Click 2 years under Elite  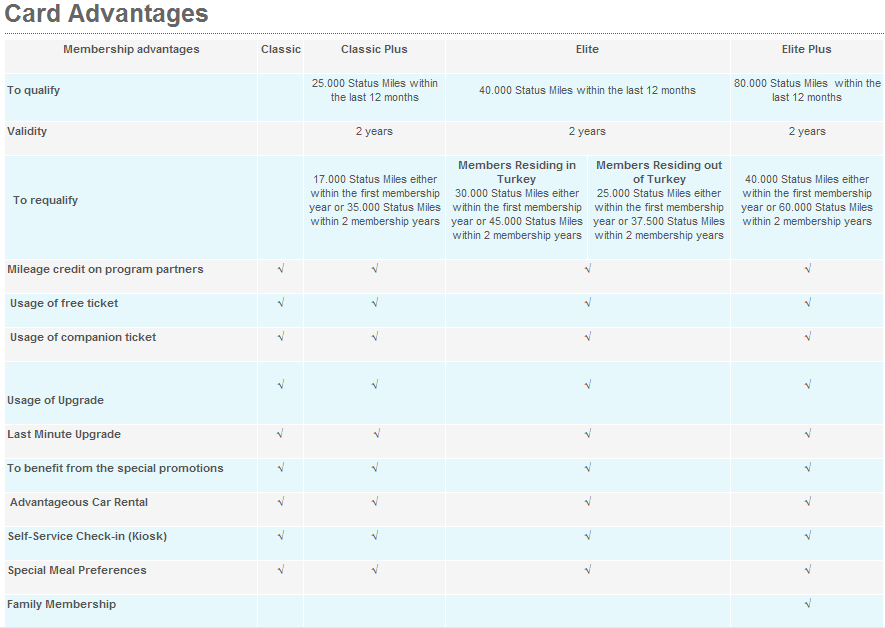(587, 131)
